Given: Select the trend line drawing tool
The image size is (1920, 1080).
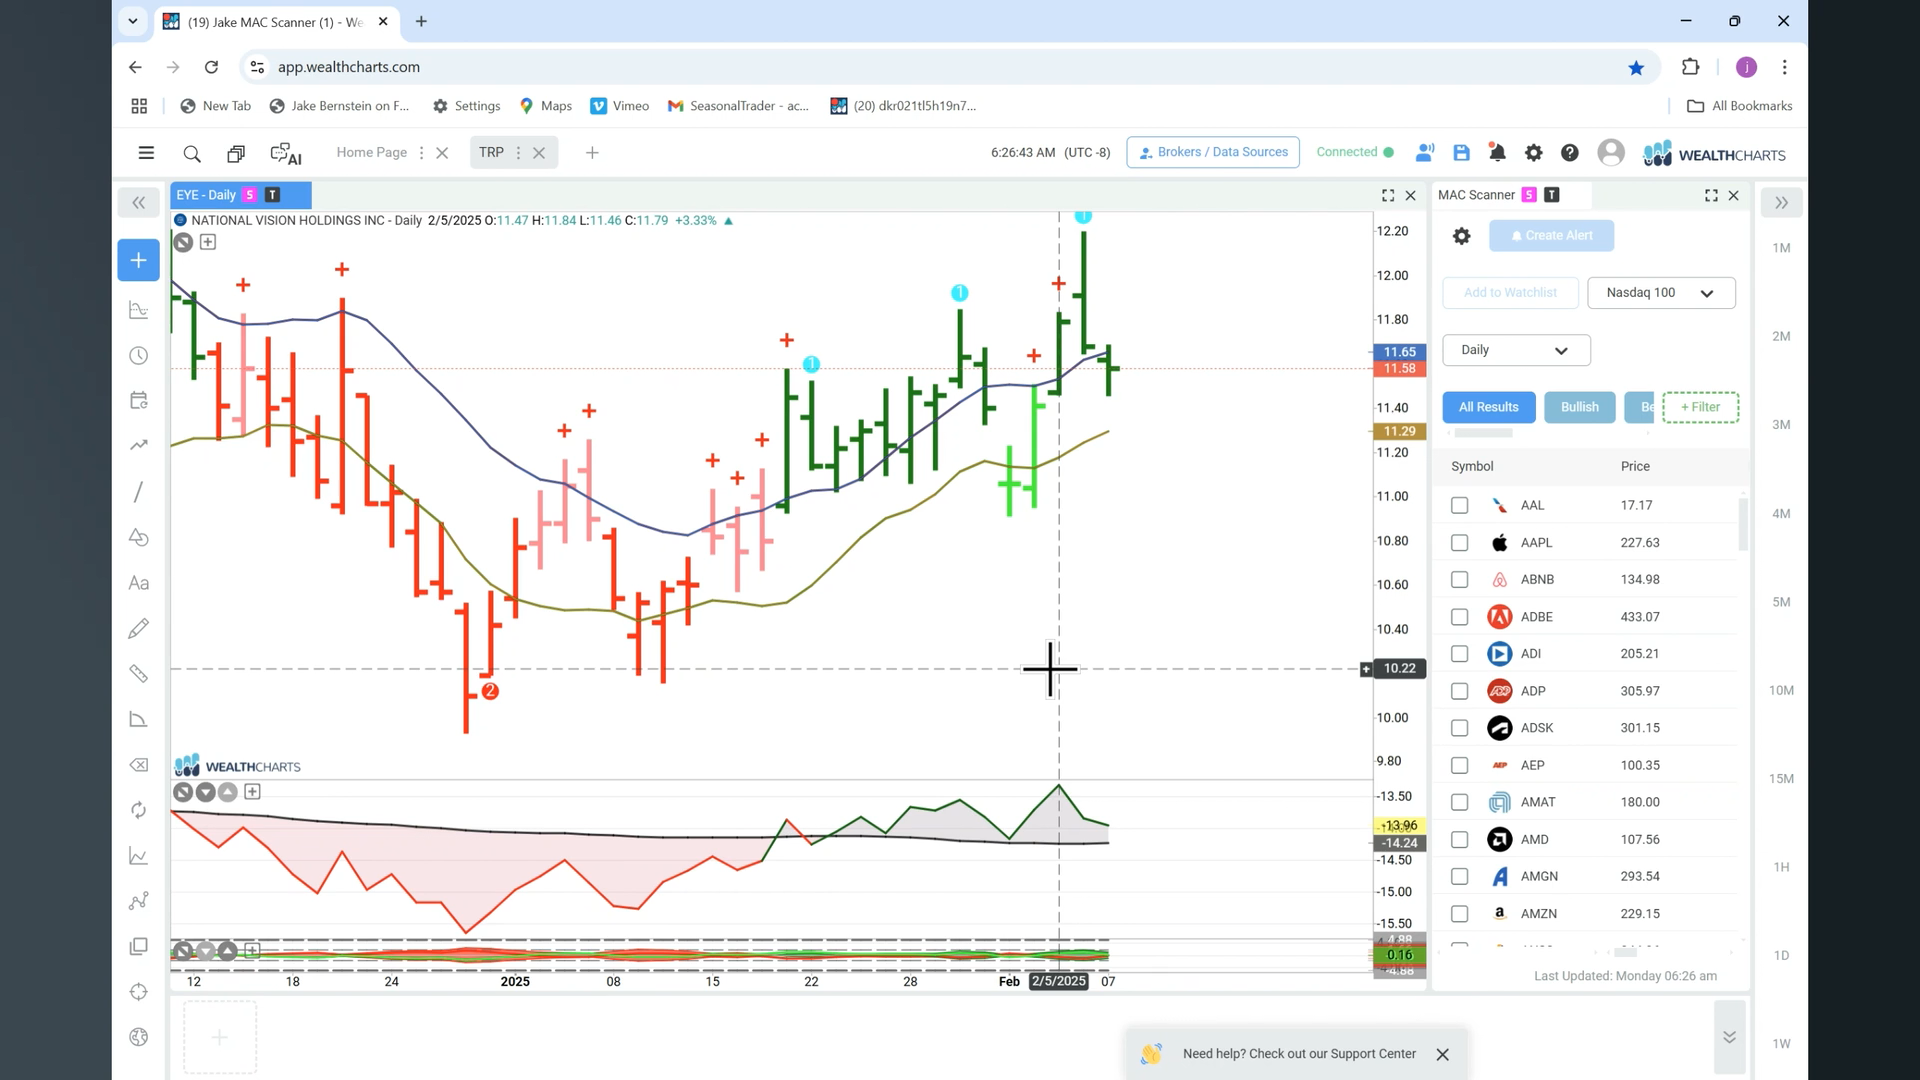Looking at the screenshot, I should pyautogui.click(x=139, y=492).
